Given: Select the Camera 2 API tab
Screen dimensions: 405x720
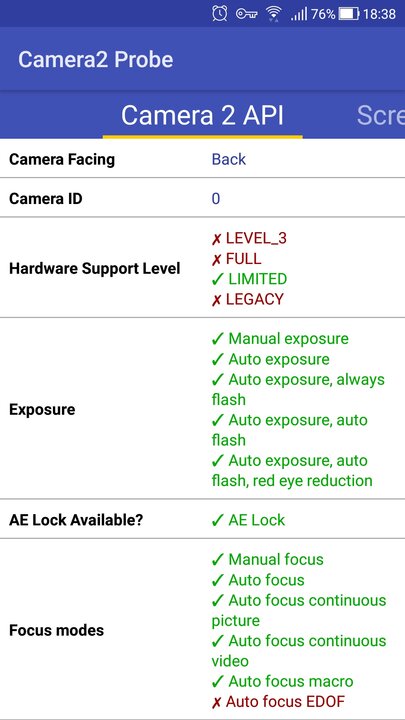Looking at the screenshot, I should [202, 115].
